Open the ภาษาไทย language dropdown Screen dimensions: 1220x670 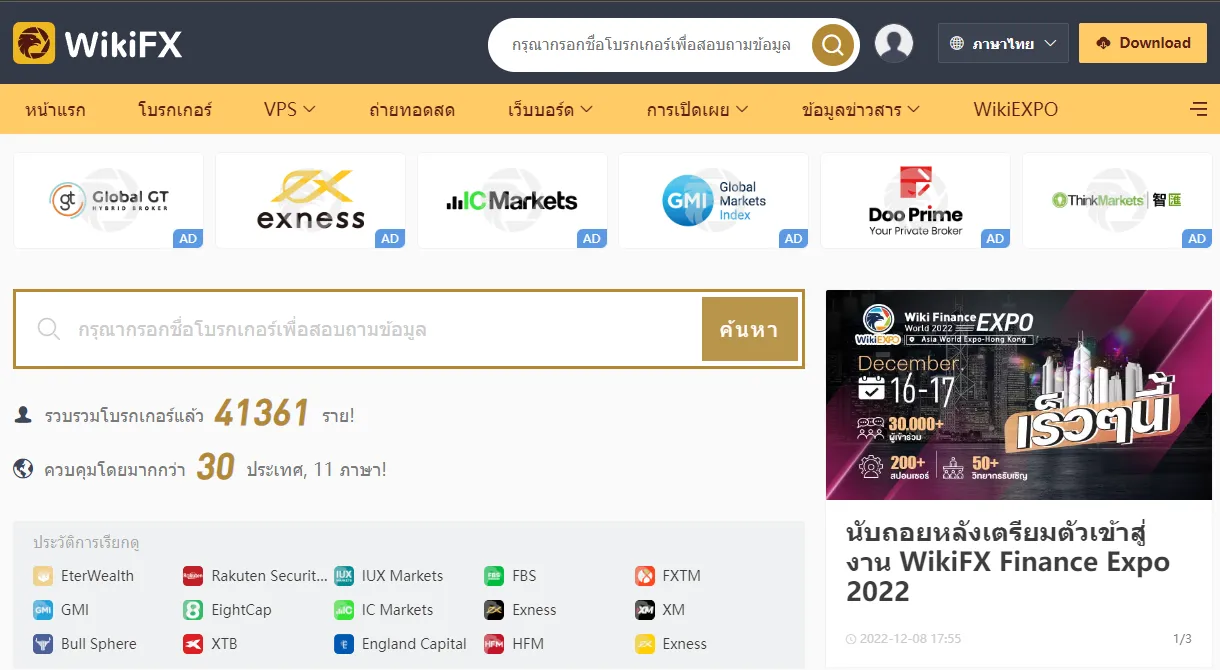coord(1003,44)
